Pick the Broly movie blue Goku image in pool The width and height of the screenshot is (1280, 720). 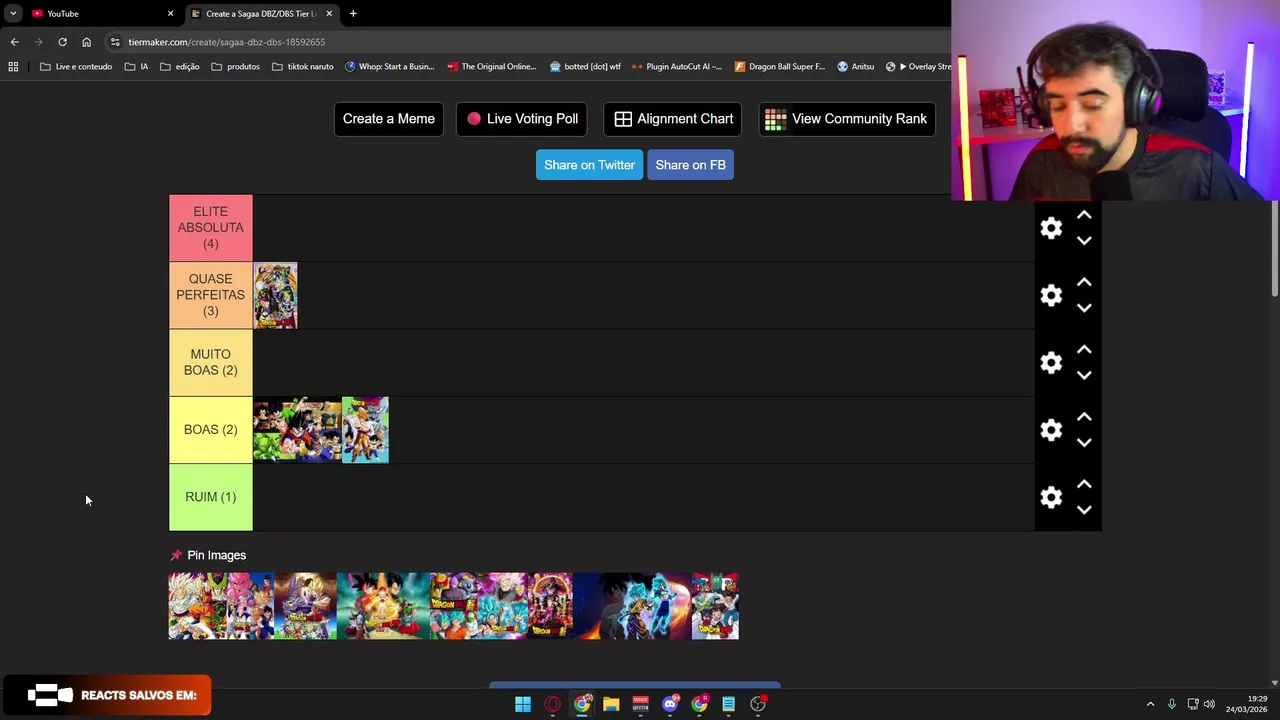point(632,606)
